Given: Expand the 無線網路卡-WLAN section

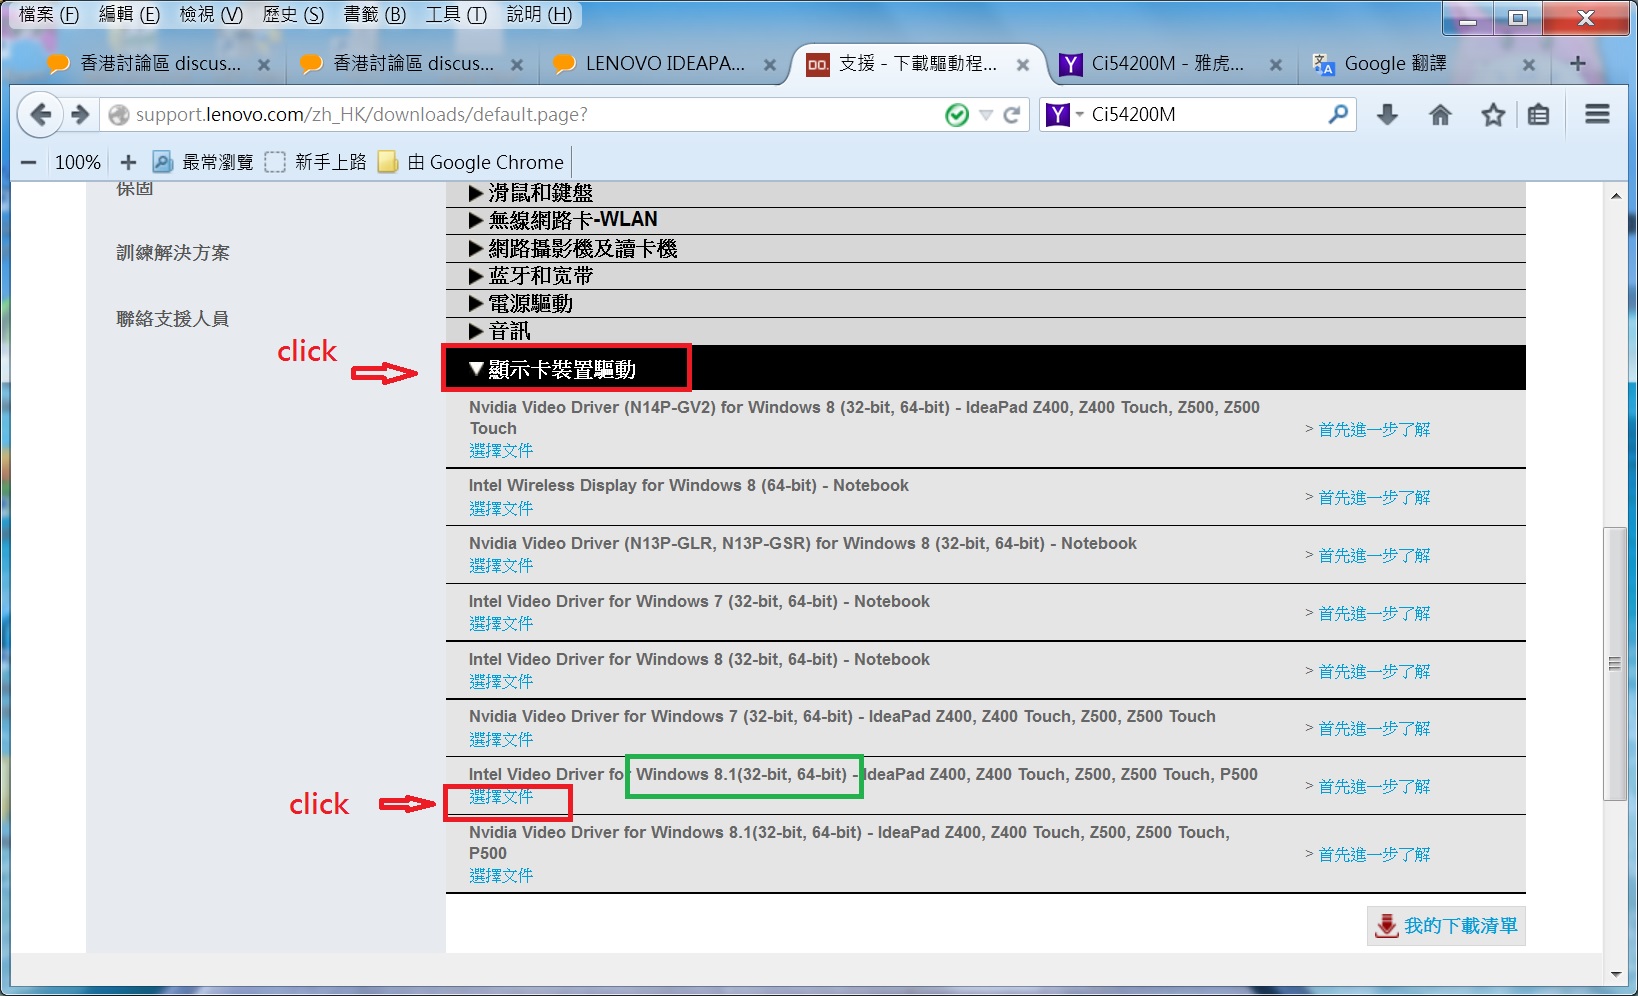Looking at the screenshot, I should 985,220.
